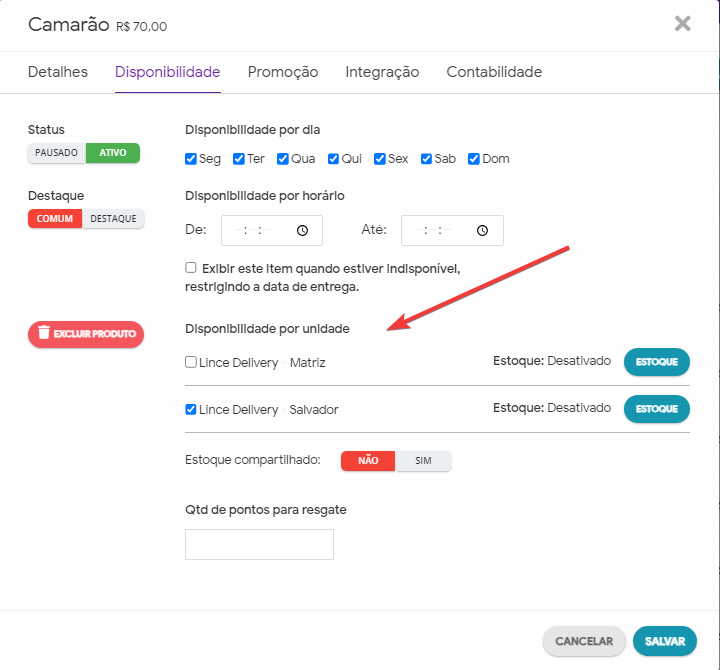Close the Camarão product dialog
Screen dimensions: 720x670
(x=683, y=24)
